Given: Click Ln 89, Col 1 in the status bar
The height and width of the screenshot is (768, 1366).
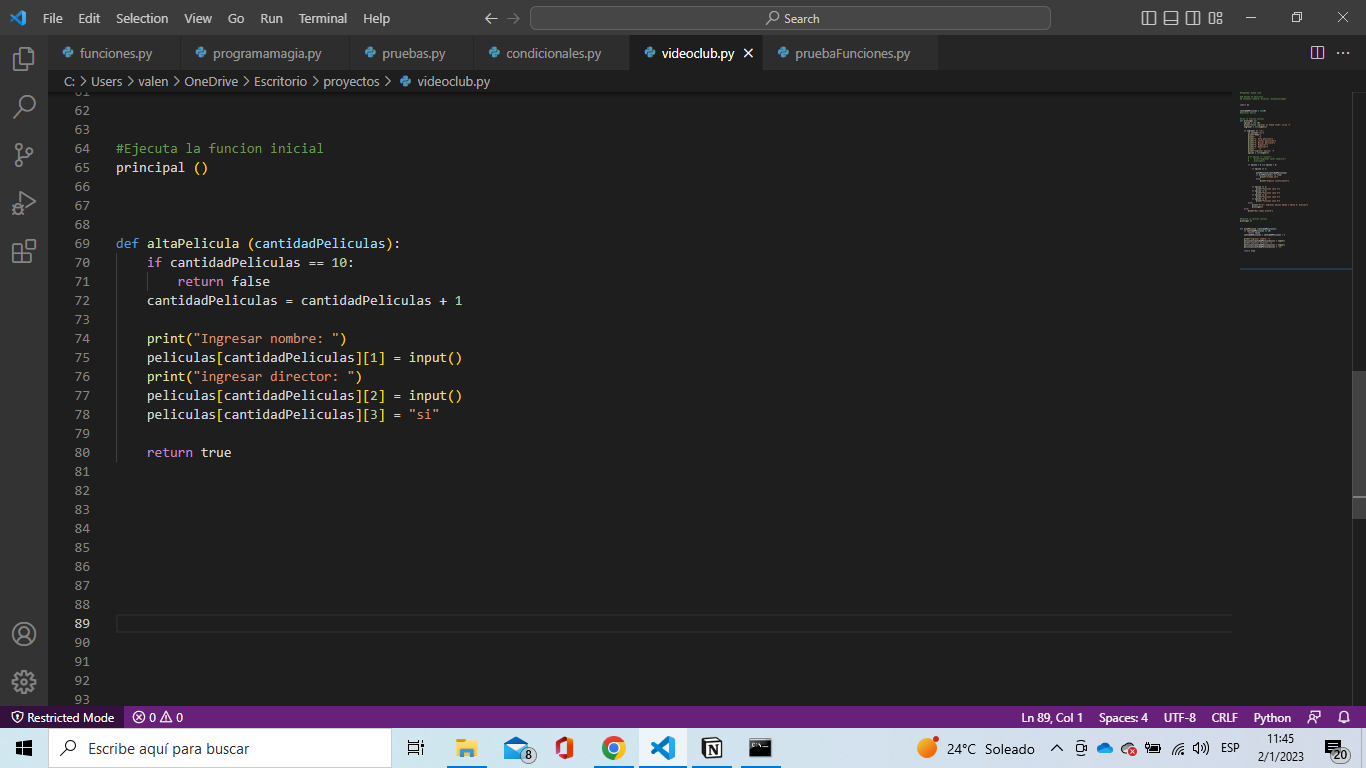Looking at the screenshot, I should pyautogui.click(x=1052, y=717).
